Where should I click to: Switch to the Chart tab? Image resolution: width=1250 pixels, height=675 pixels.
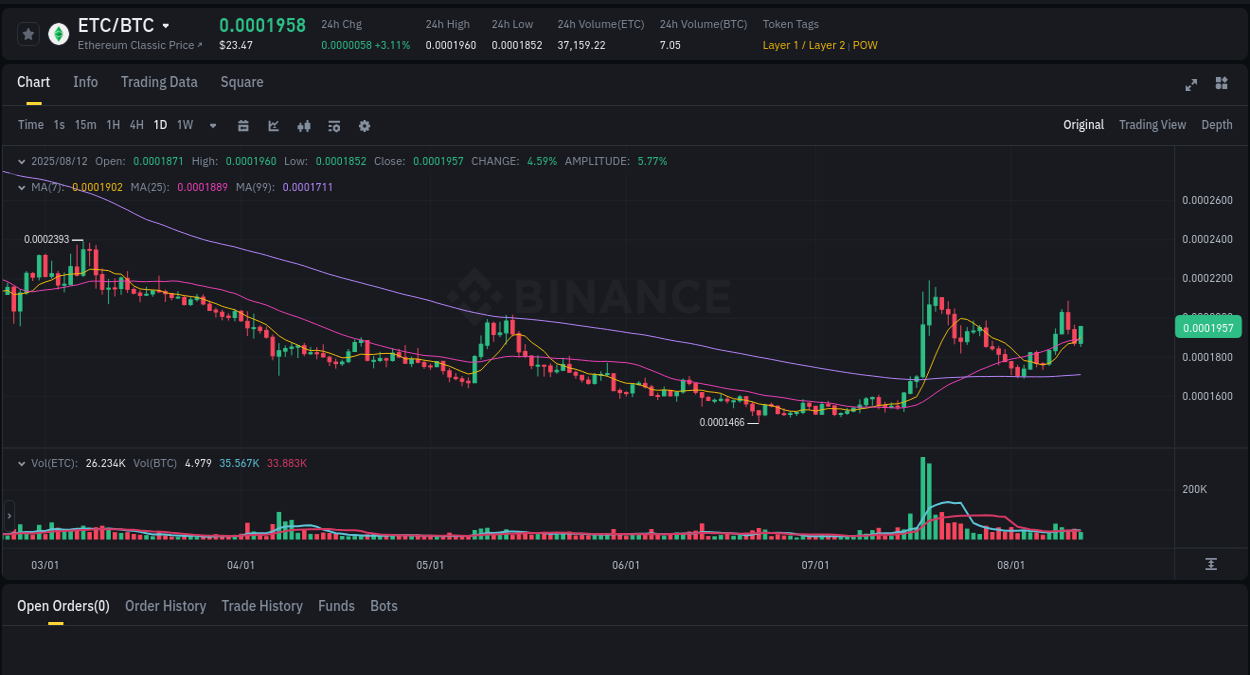34,82
